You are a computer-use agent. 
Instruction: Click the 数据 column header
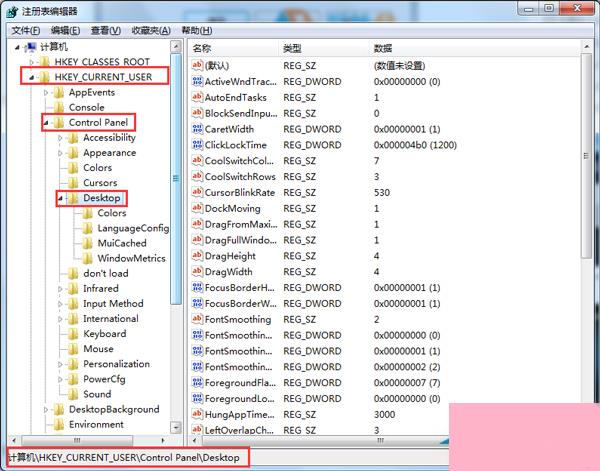coord(476,48)
